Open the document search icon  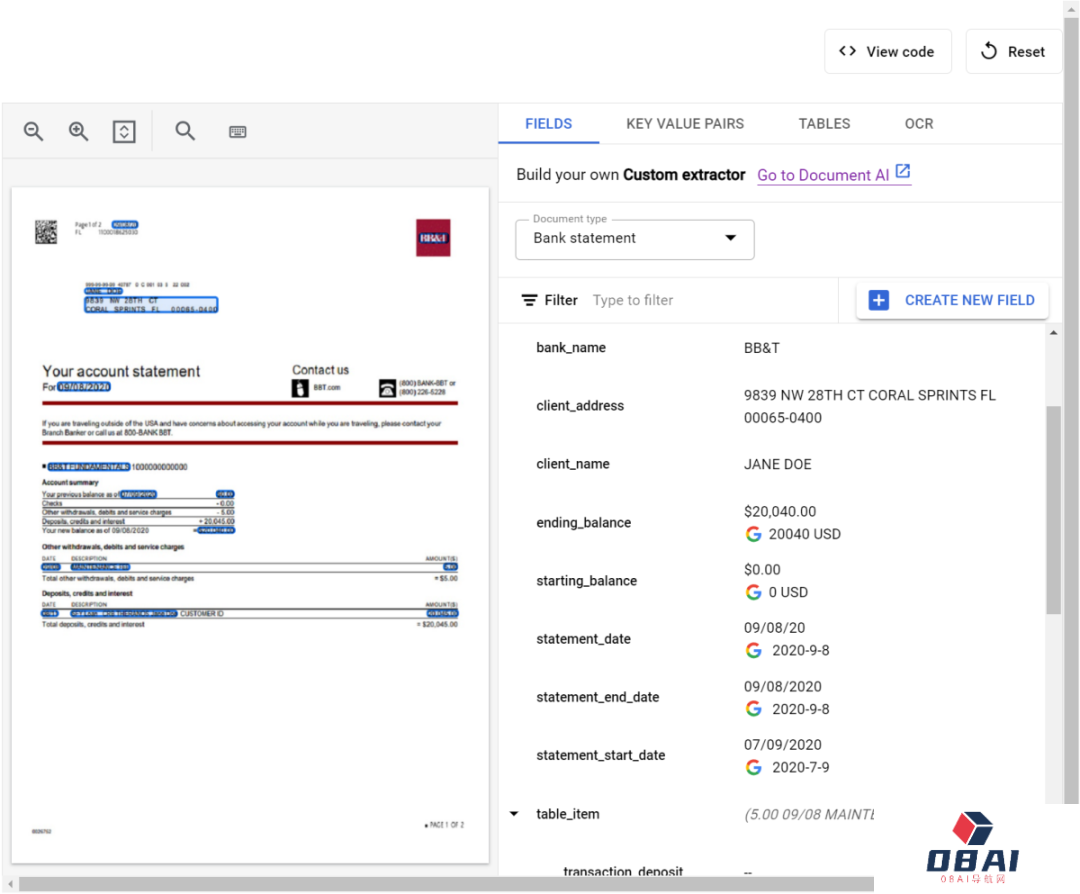click(185, 131)
